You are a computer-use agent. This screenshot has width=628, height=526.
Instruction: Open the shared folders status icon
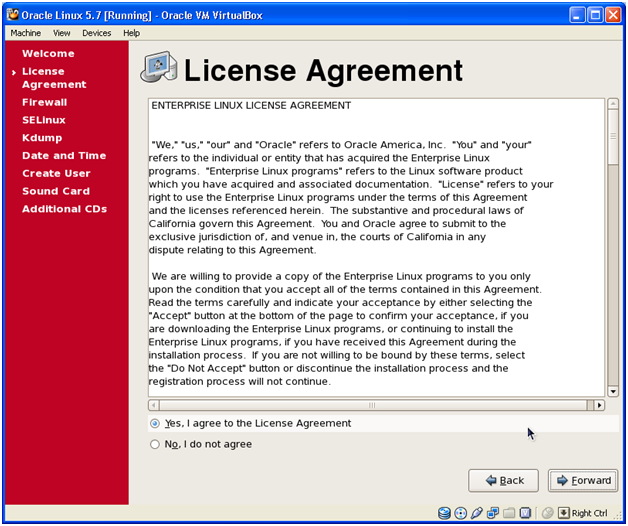[509, 513]
